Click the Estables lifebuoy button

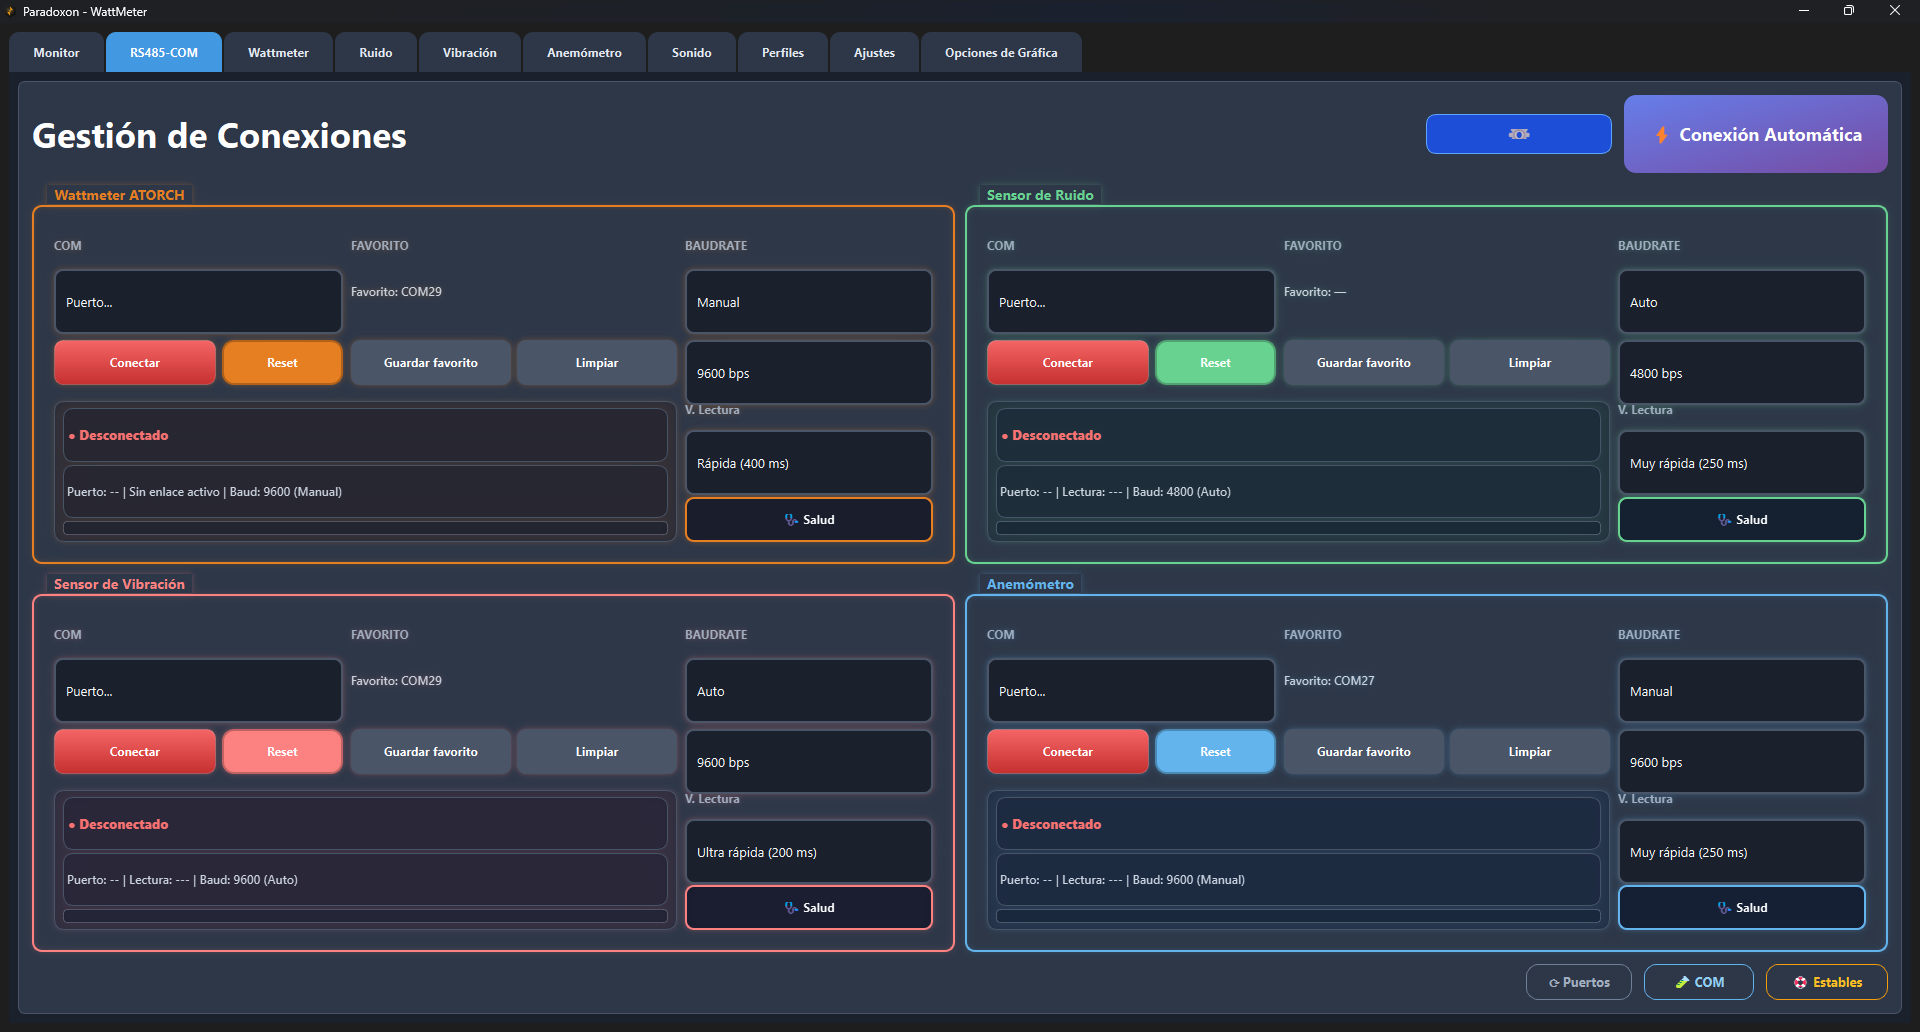coord(1826,982)
